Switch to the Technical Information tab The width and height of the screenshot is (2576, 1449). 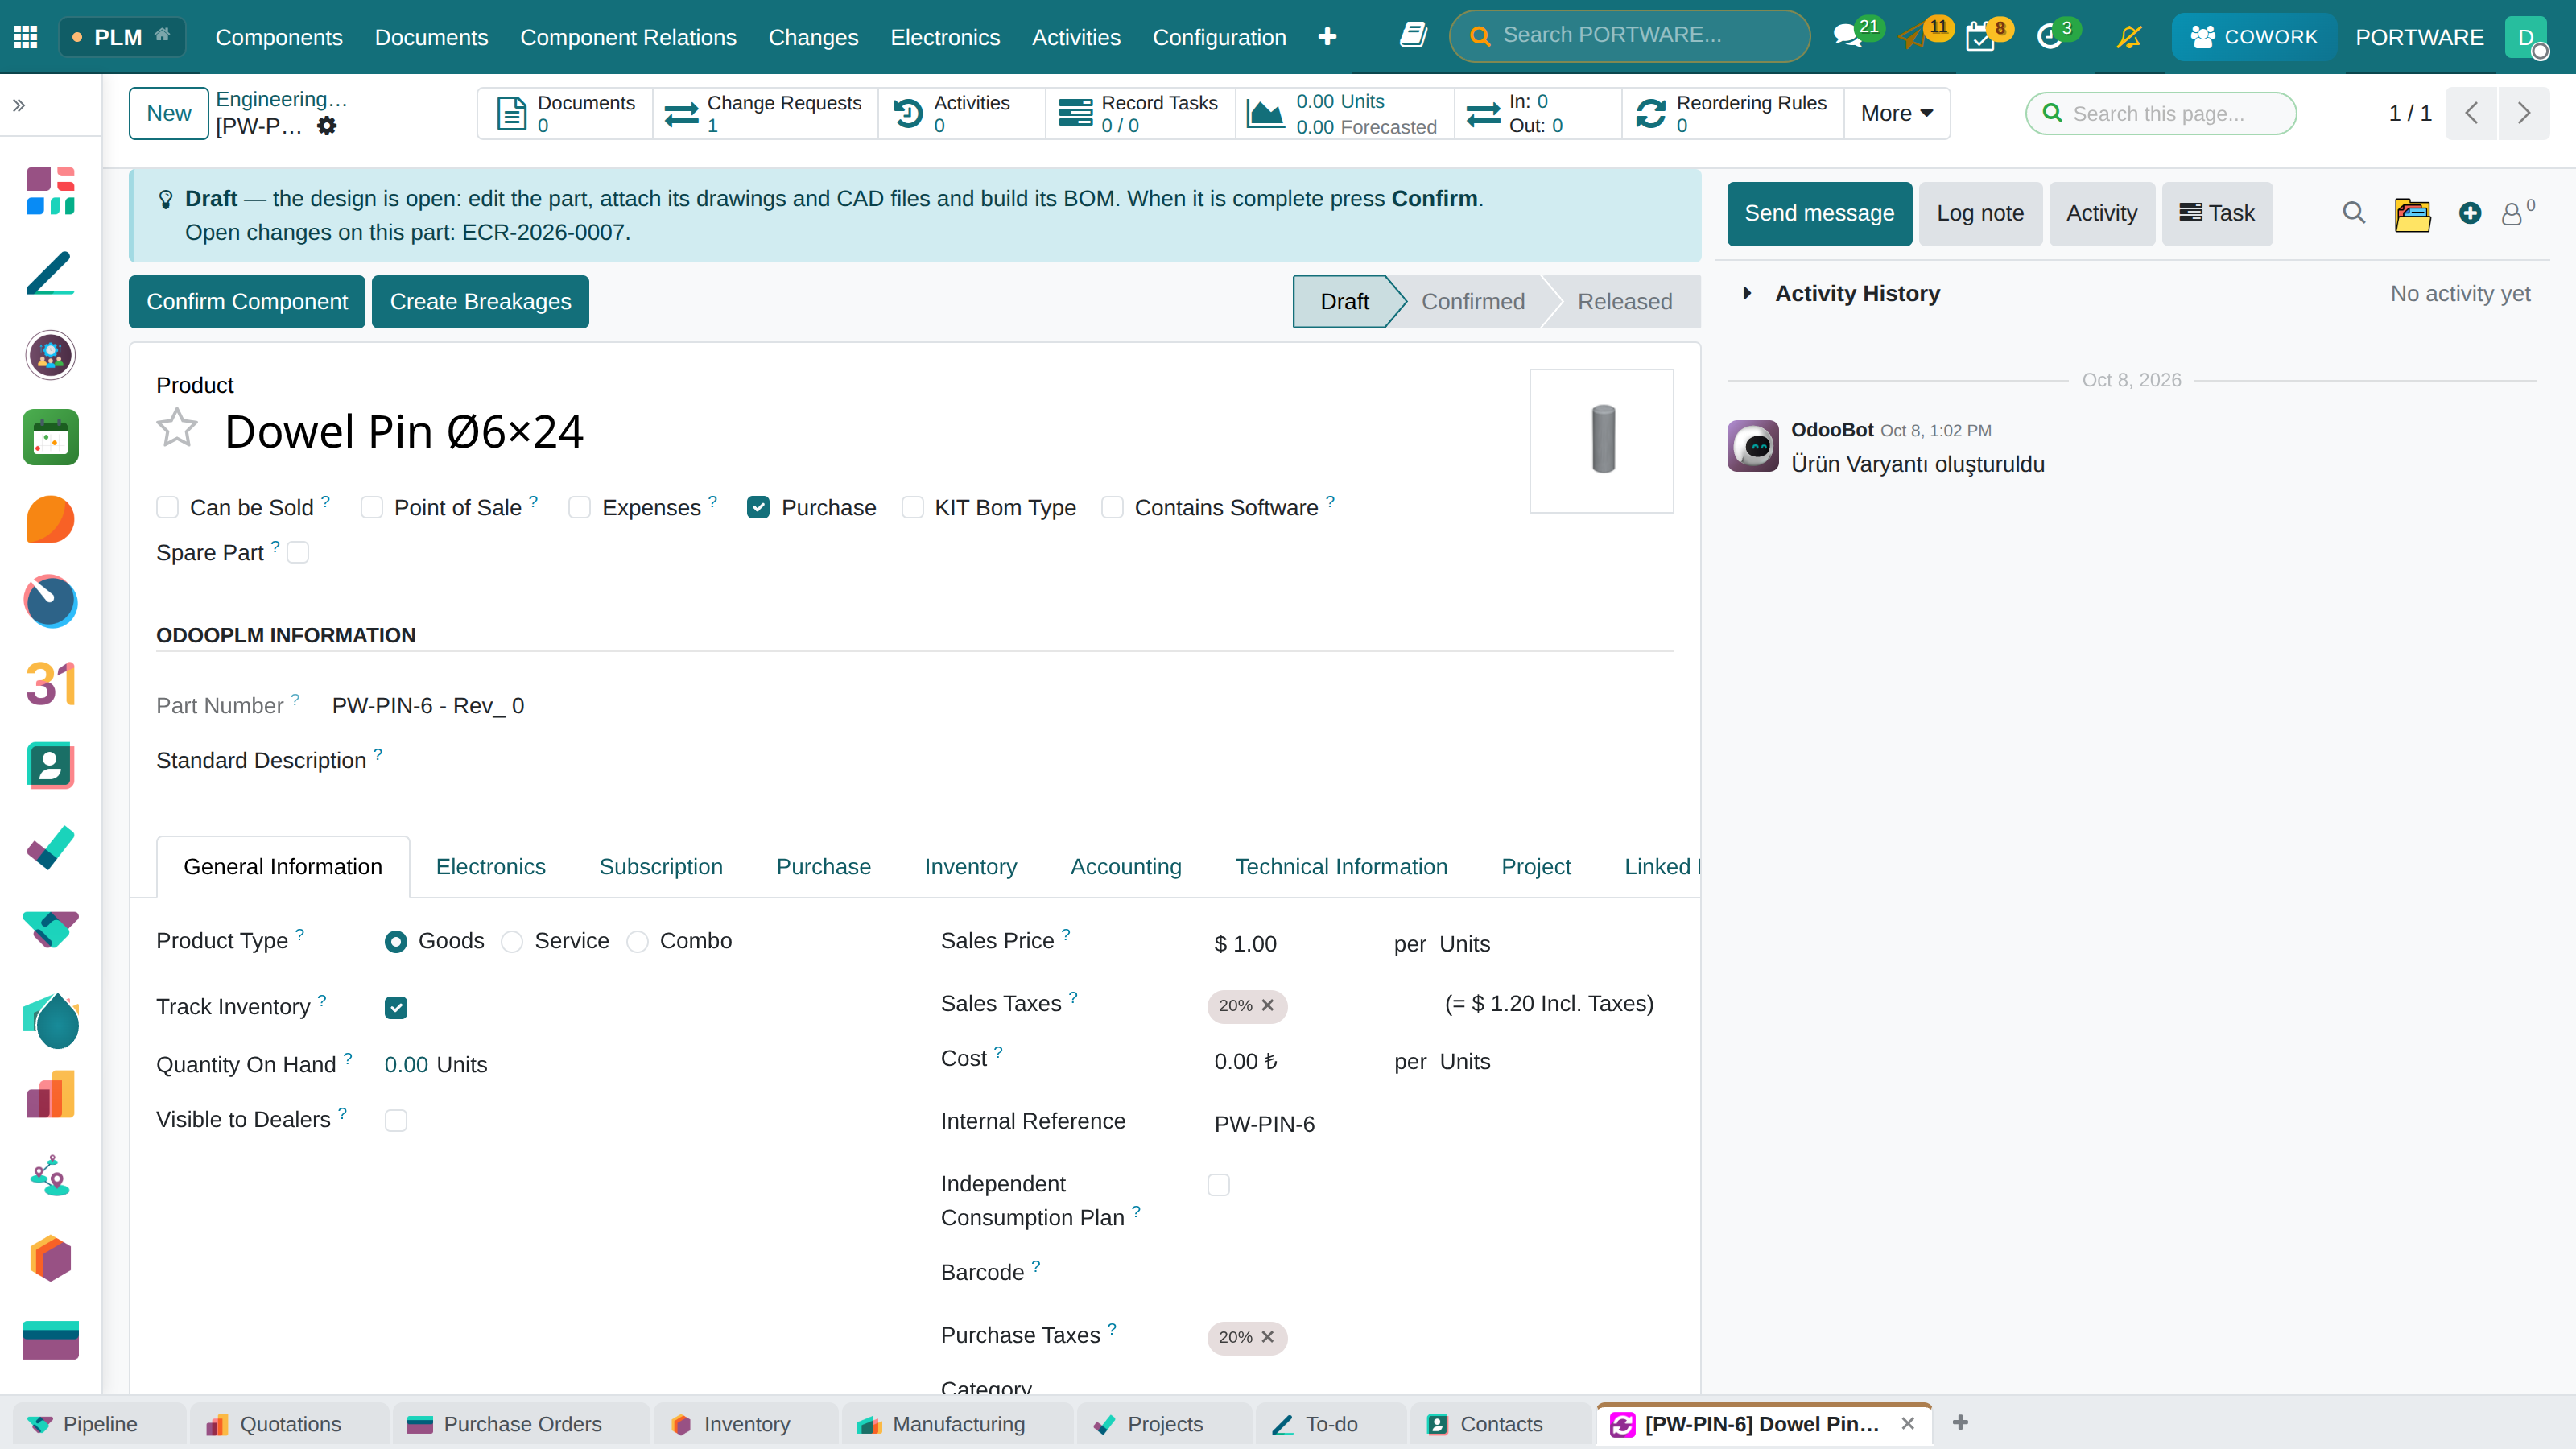pos(1341,867)
